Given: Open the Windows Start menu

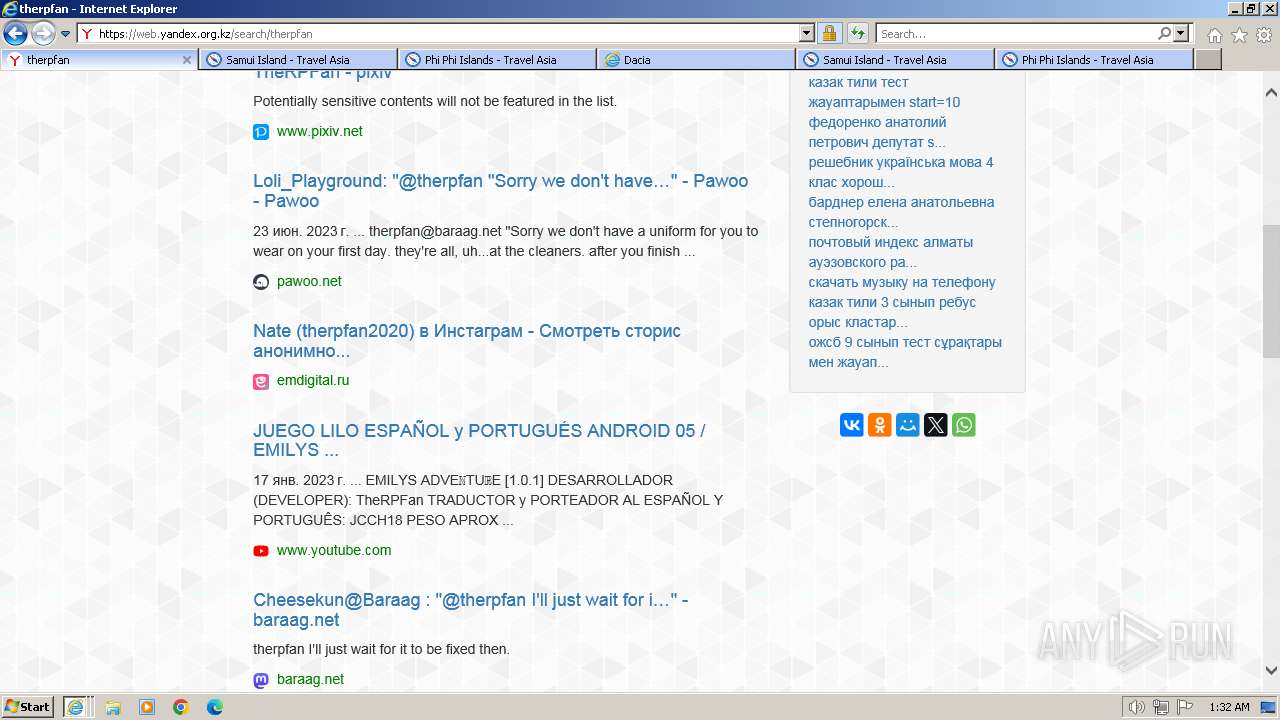Looking at the screenshot, I should (x=28, y=707).
